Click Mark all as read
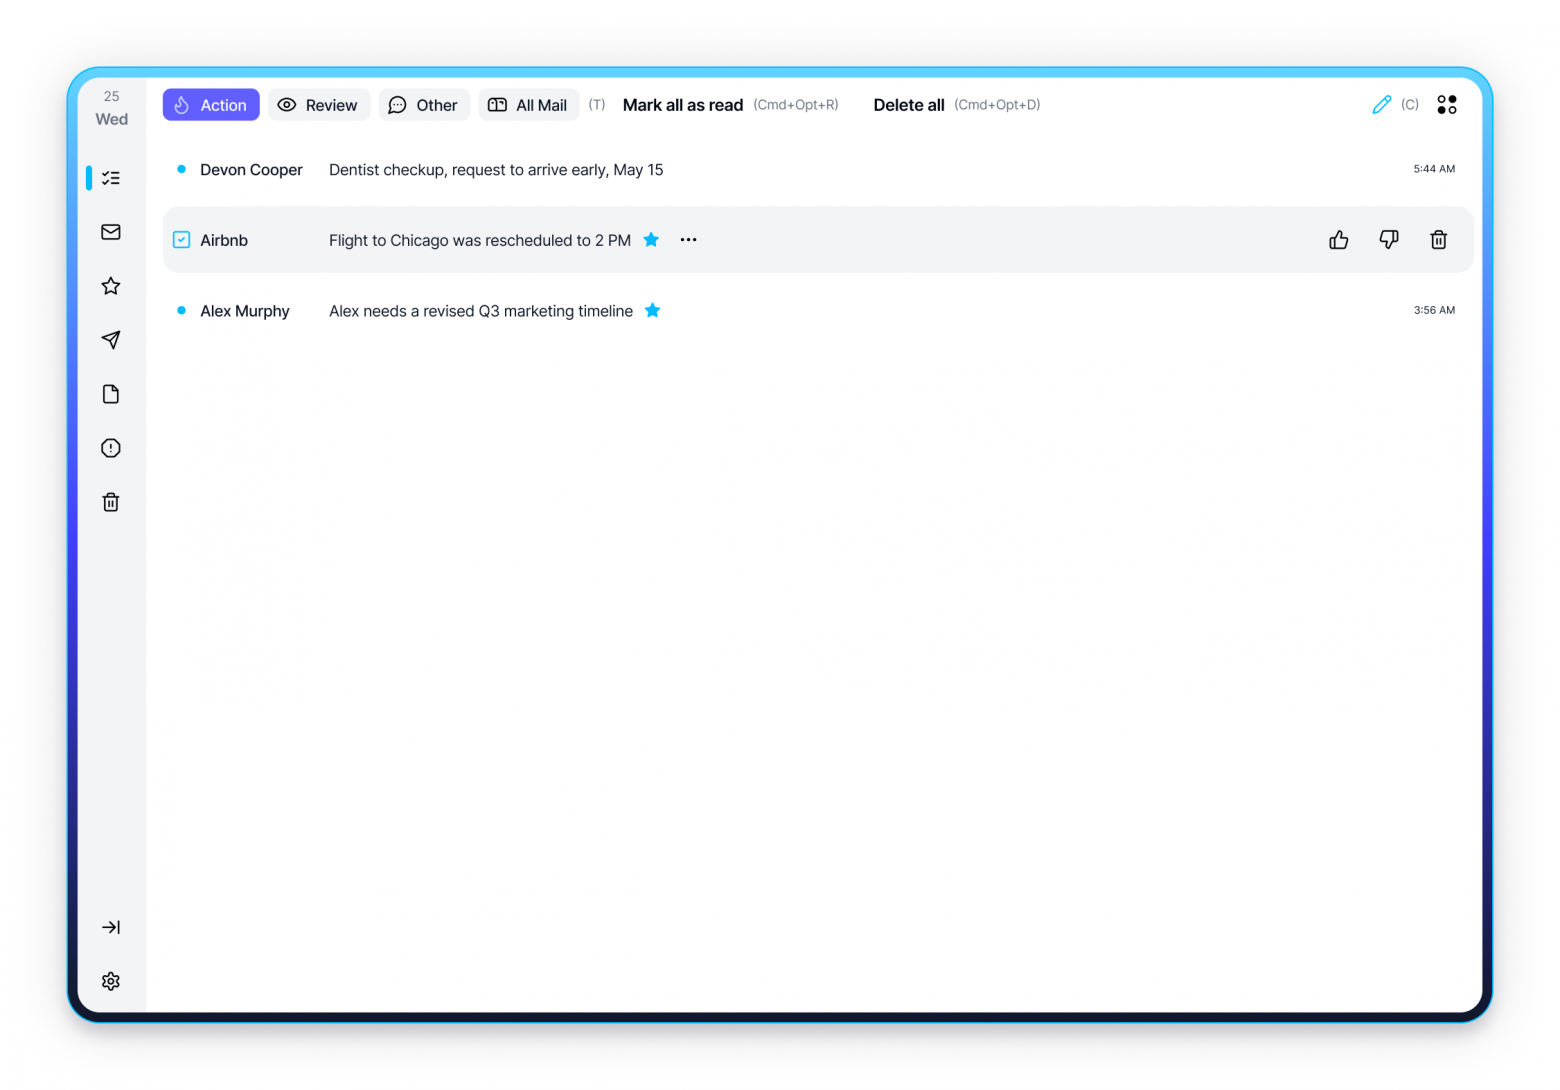 683,105
